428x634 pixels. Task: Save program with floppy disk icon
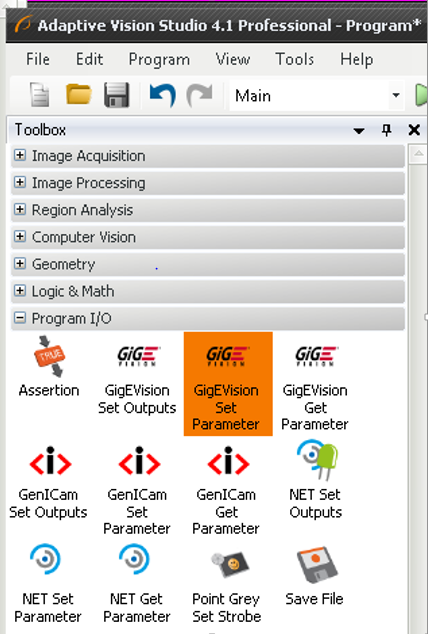116,95
